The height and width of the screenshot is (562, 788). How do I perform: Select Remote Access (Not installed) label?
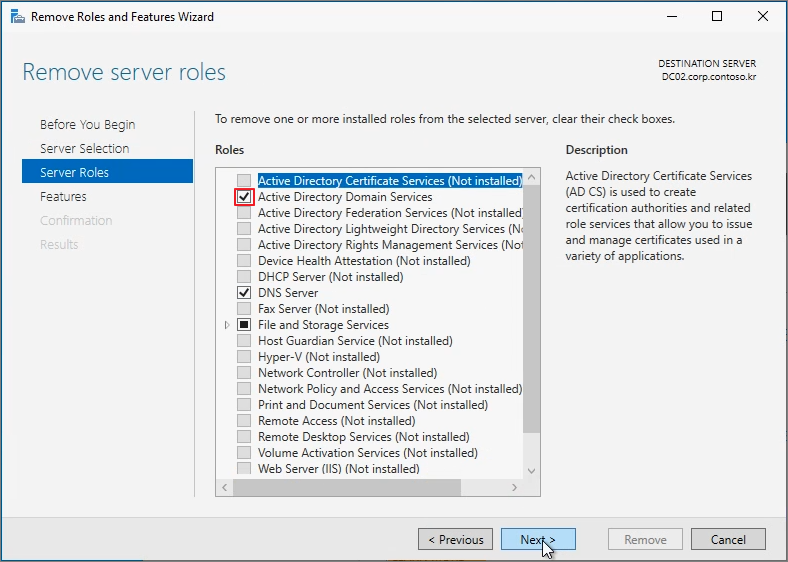[337, 421]
